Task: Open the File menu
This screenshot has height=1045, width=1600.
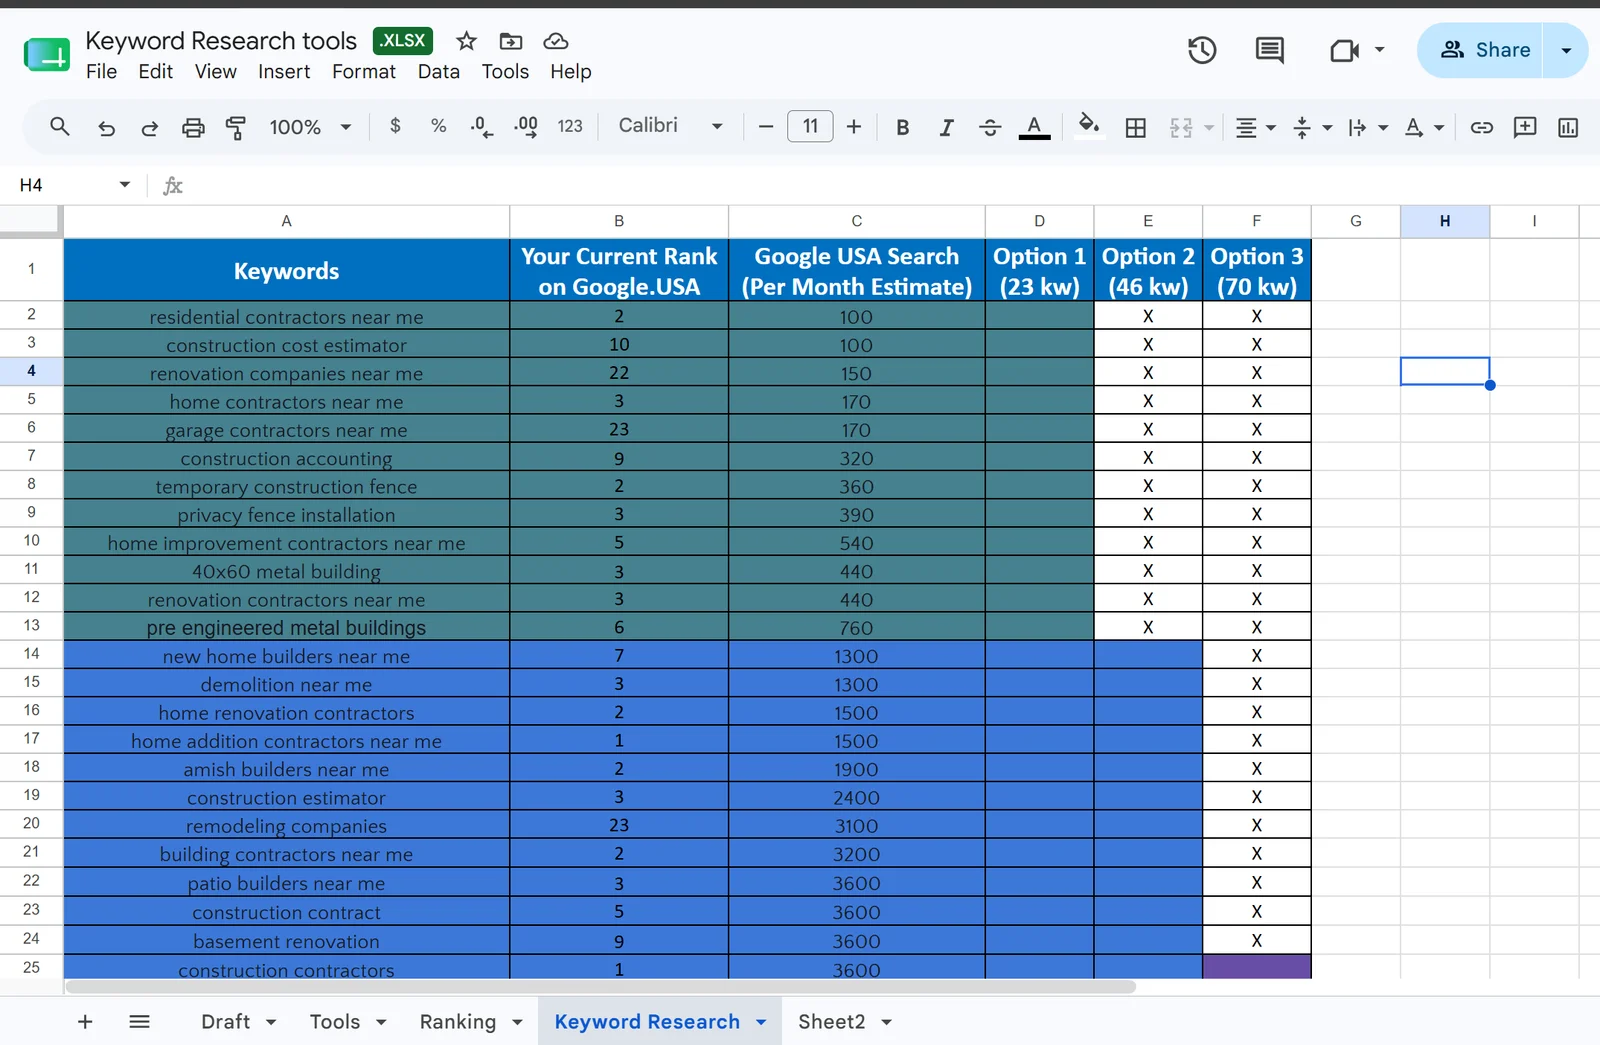Action: pyautogui.click(x=101, y=72)
